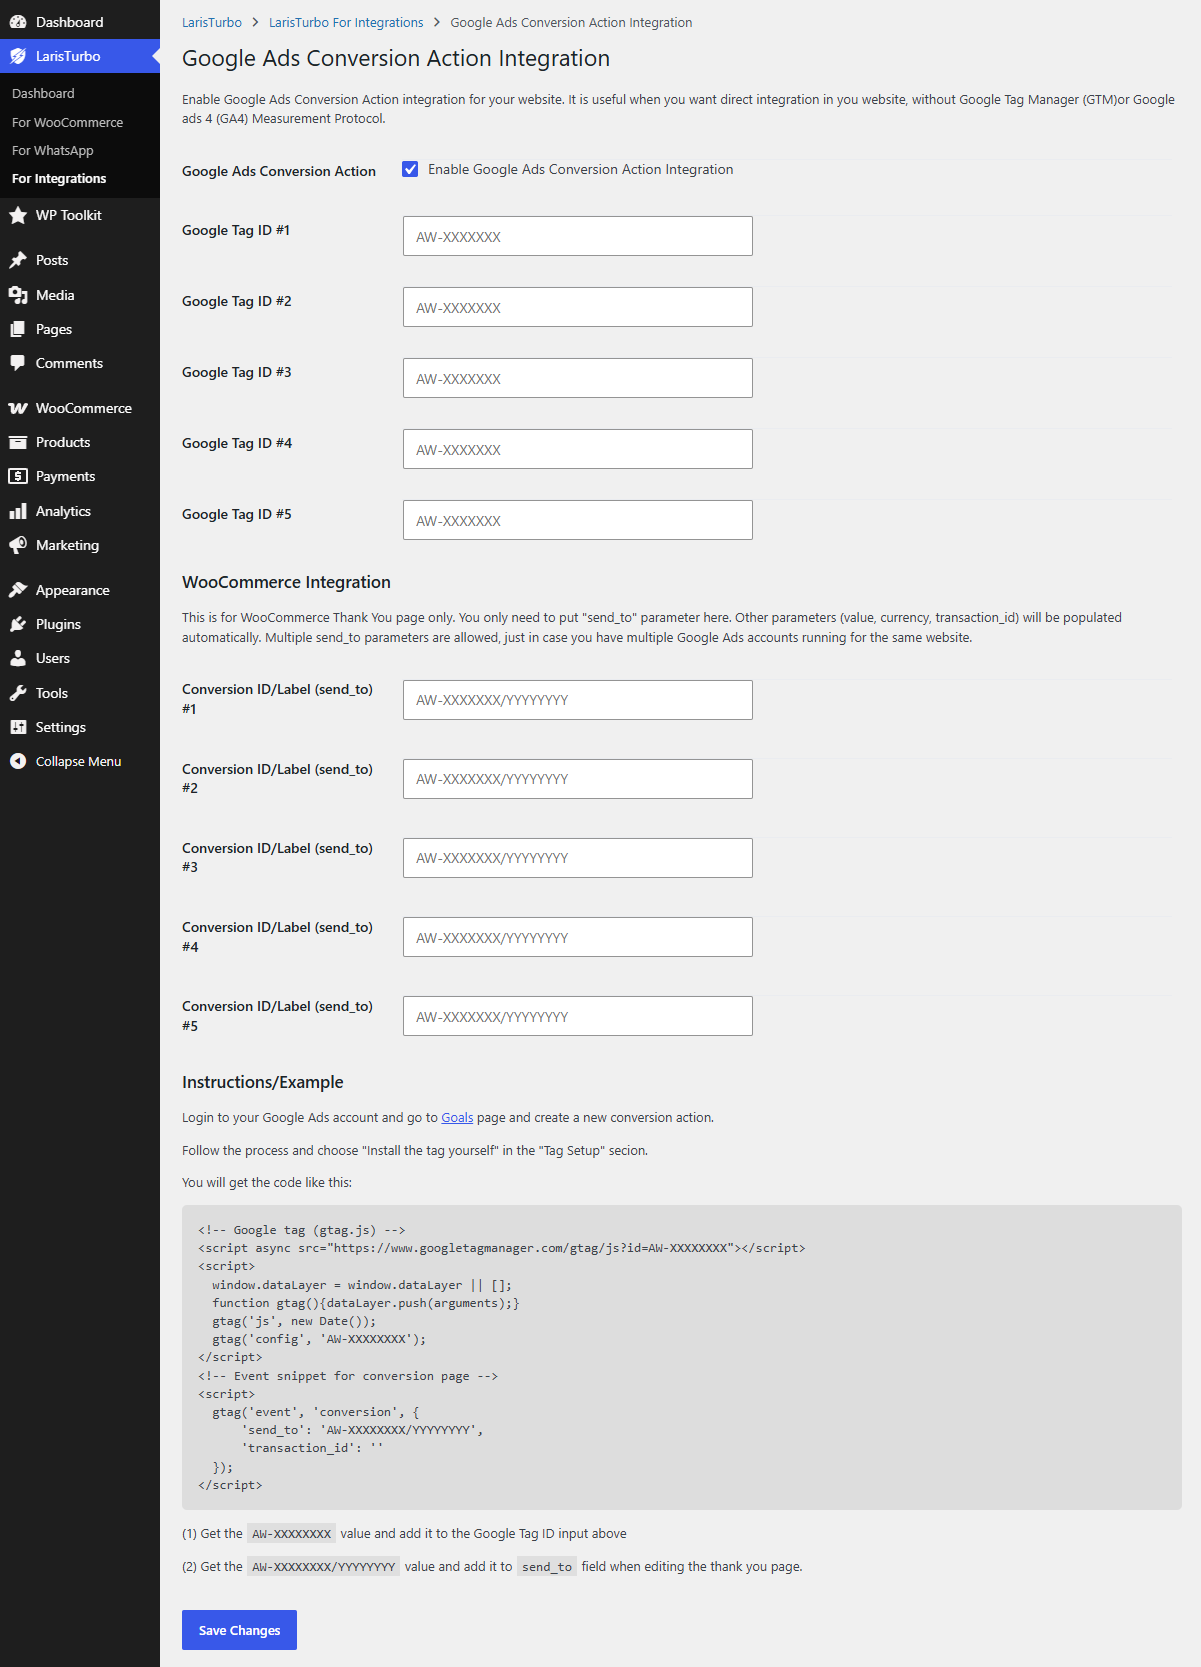Click the Appearance brush icon
Screen dimensions: 1201x1667
tap(18, 590)
